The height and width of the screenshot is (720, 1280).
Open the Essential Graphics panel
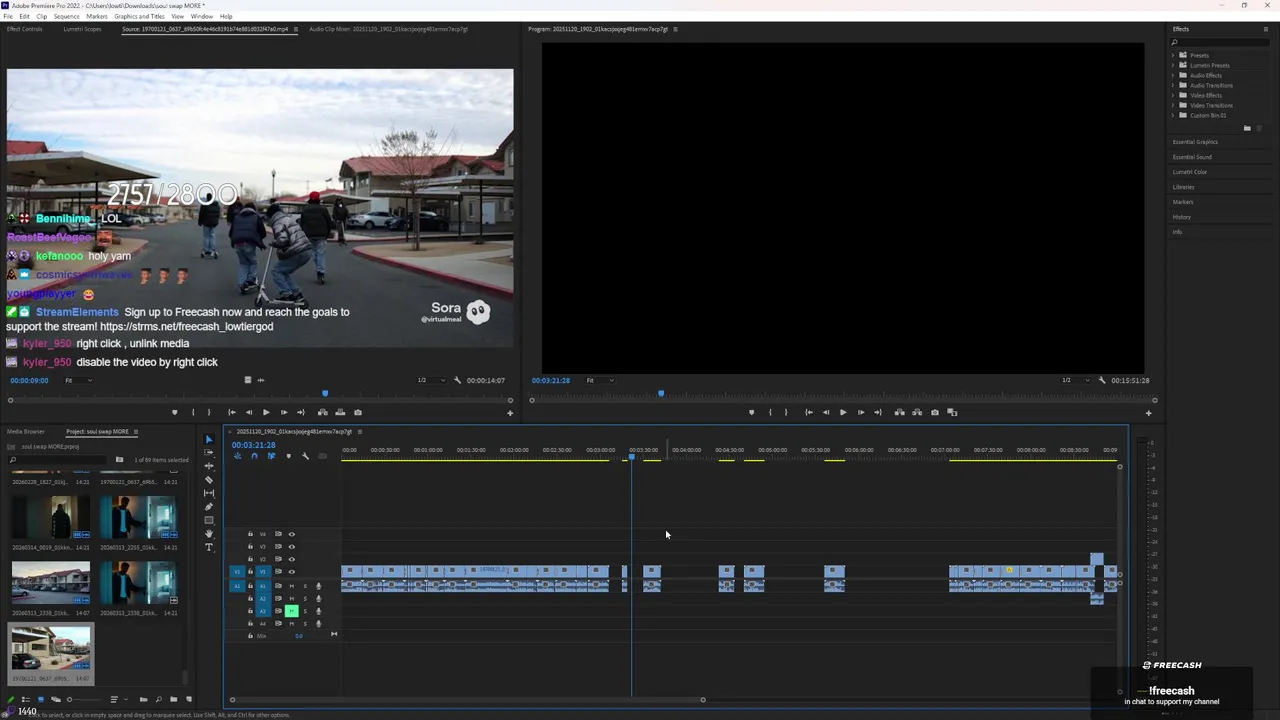point(1195,142)
